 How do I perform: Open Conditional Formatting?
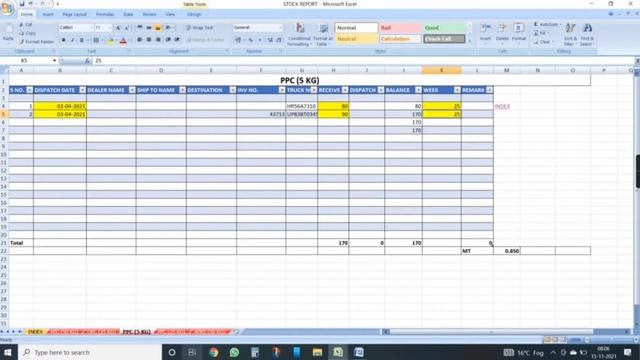(299, 34)
